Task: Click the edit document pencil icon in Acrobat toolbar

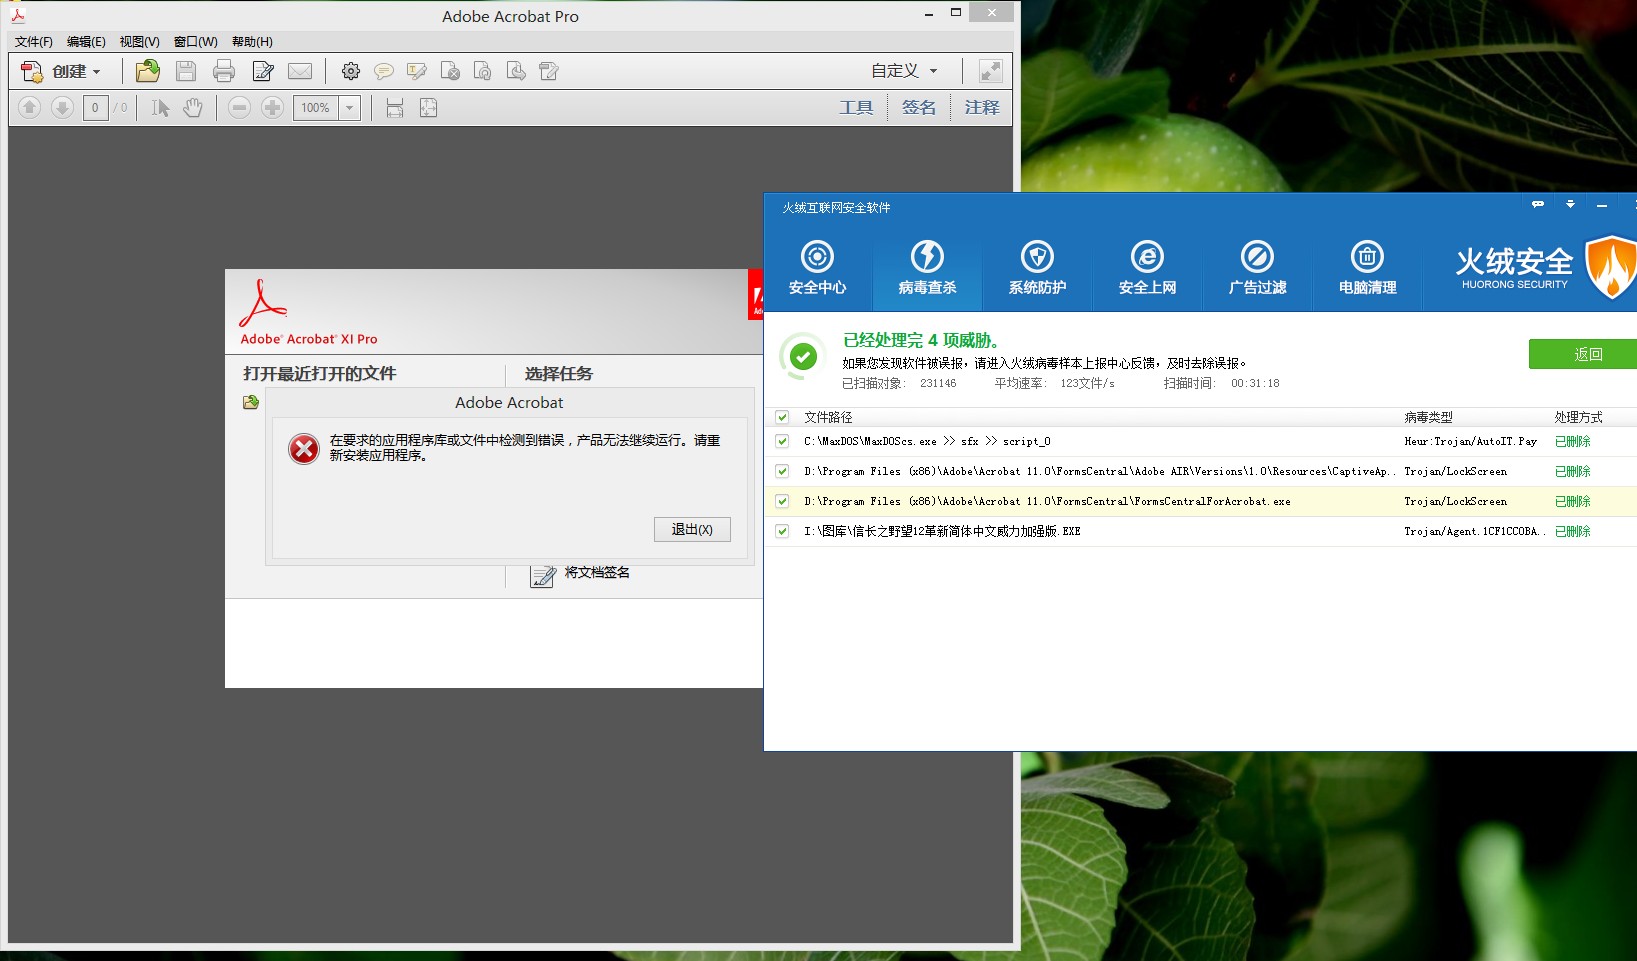Action: click(x=263, y=71)
